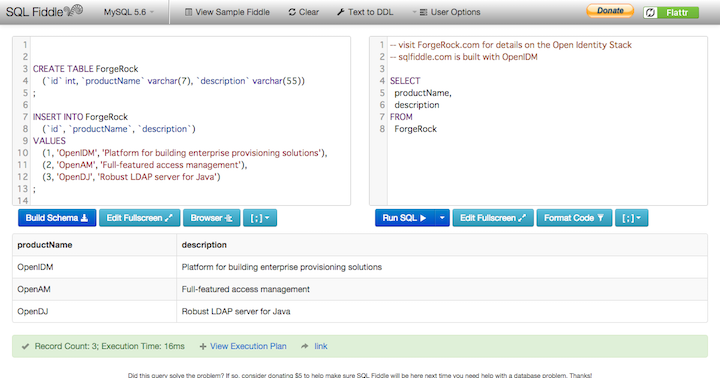The height and width of the screenshot is (378, 720).
Task: Click the plus icon before View Execution Plan
Action: (x=202, y=347)
